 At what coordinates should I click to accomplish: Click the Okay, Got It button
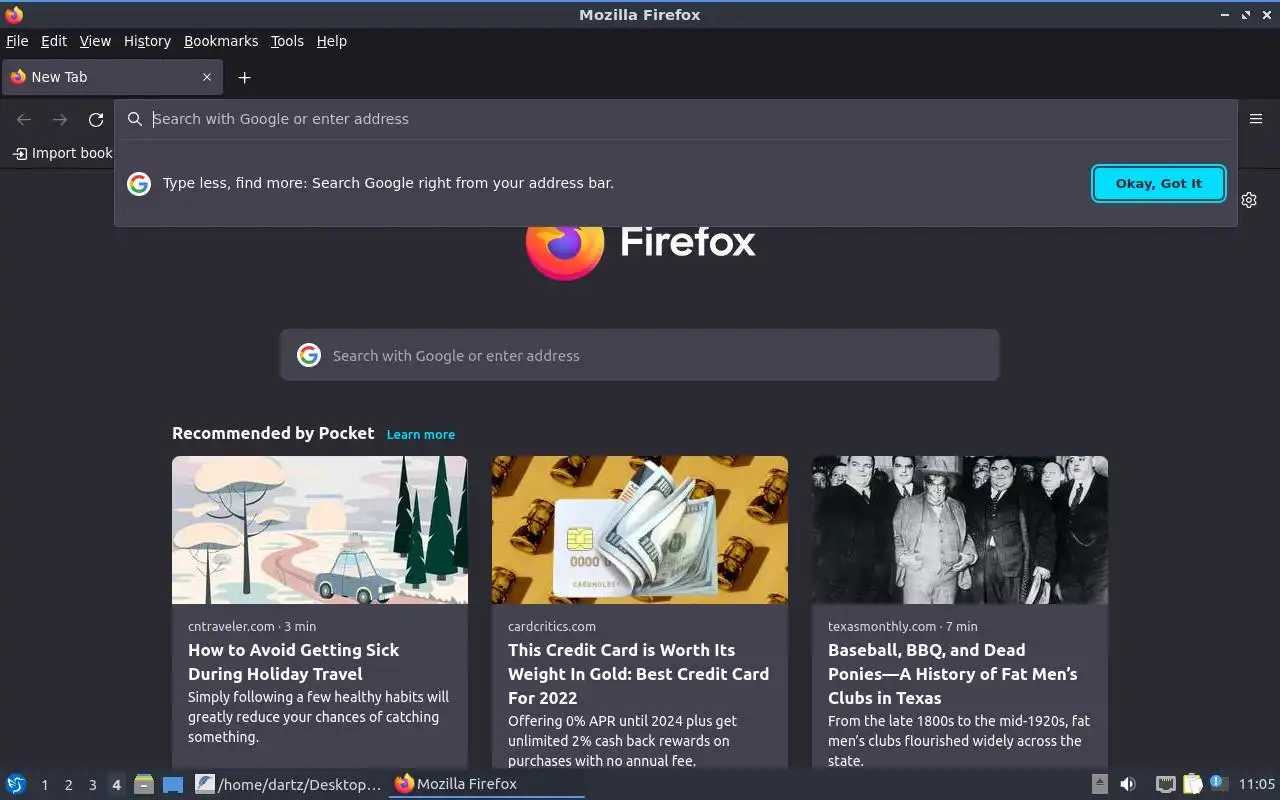point(1159,184)
